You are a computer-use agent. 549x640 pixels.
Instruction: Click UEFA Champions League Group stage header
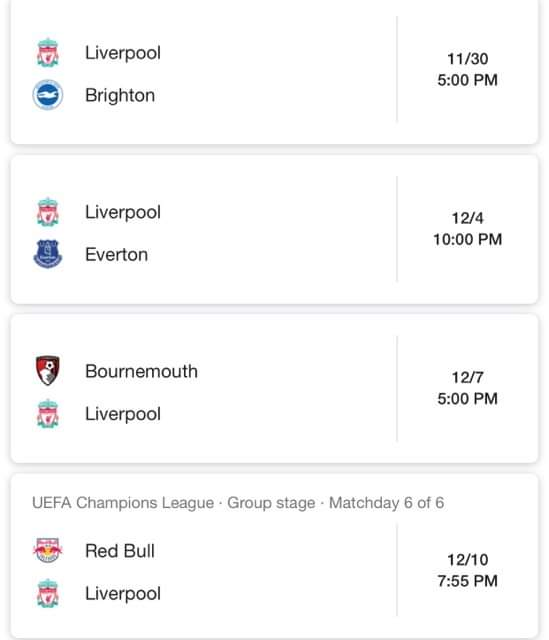pyautogui.click(x=238, y=503)
